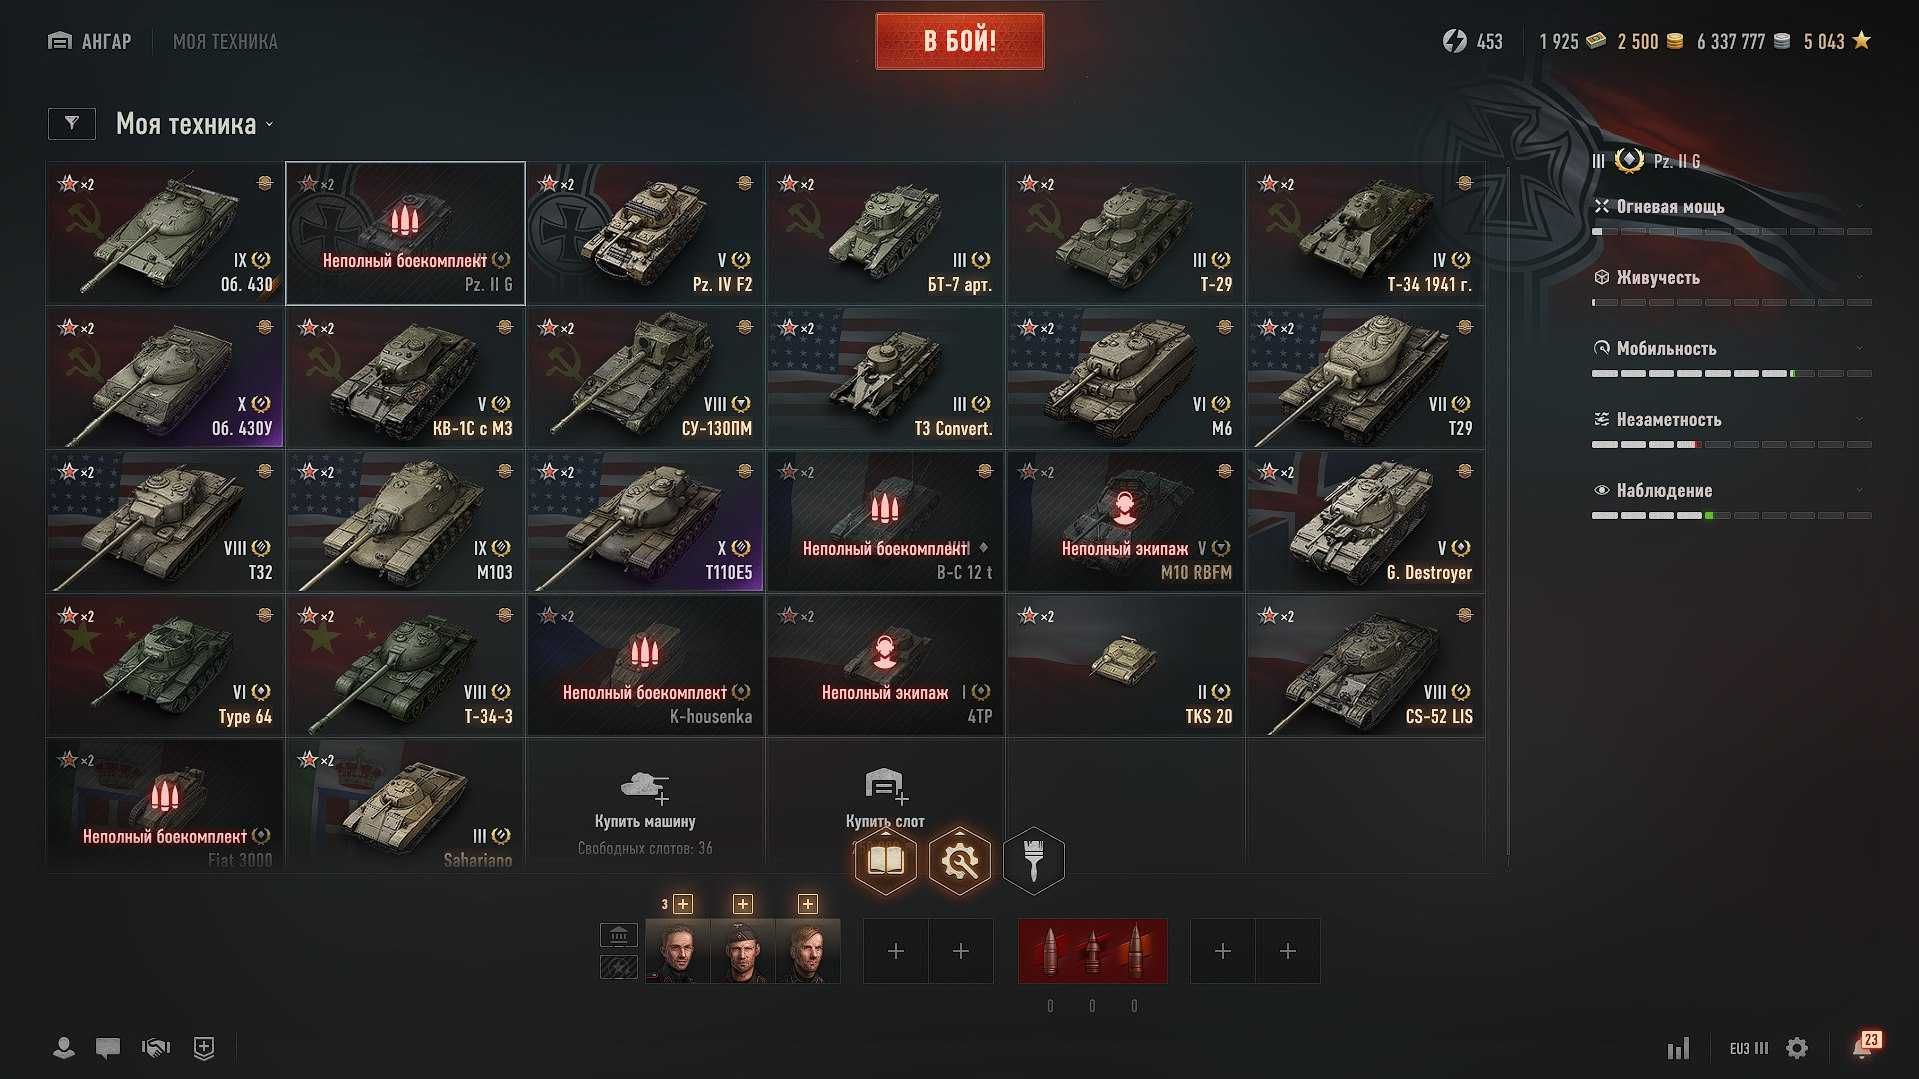Screen dimensions: 1919x1079
Task: Open the clan handshake icon
Action: pyautogui.click(x=156, y=1048)
